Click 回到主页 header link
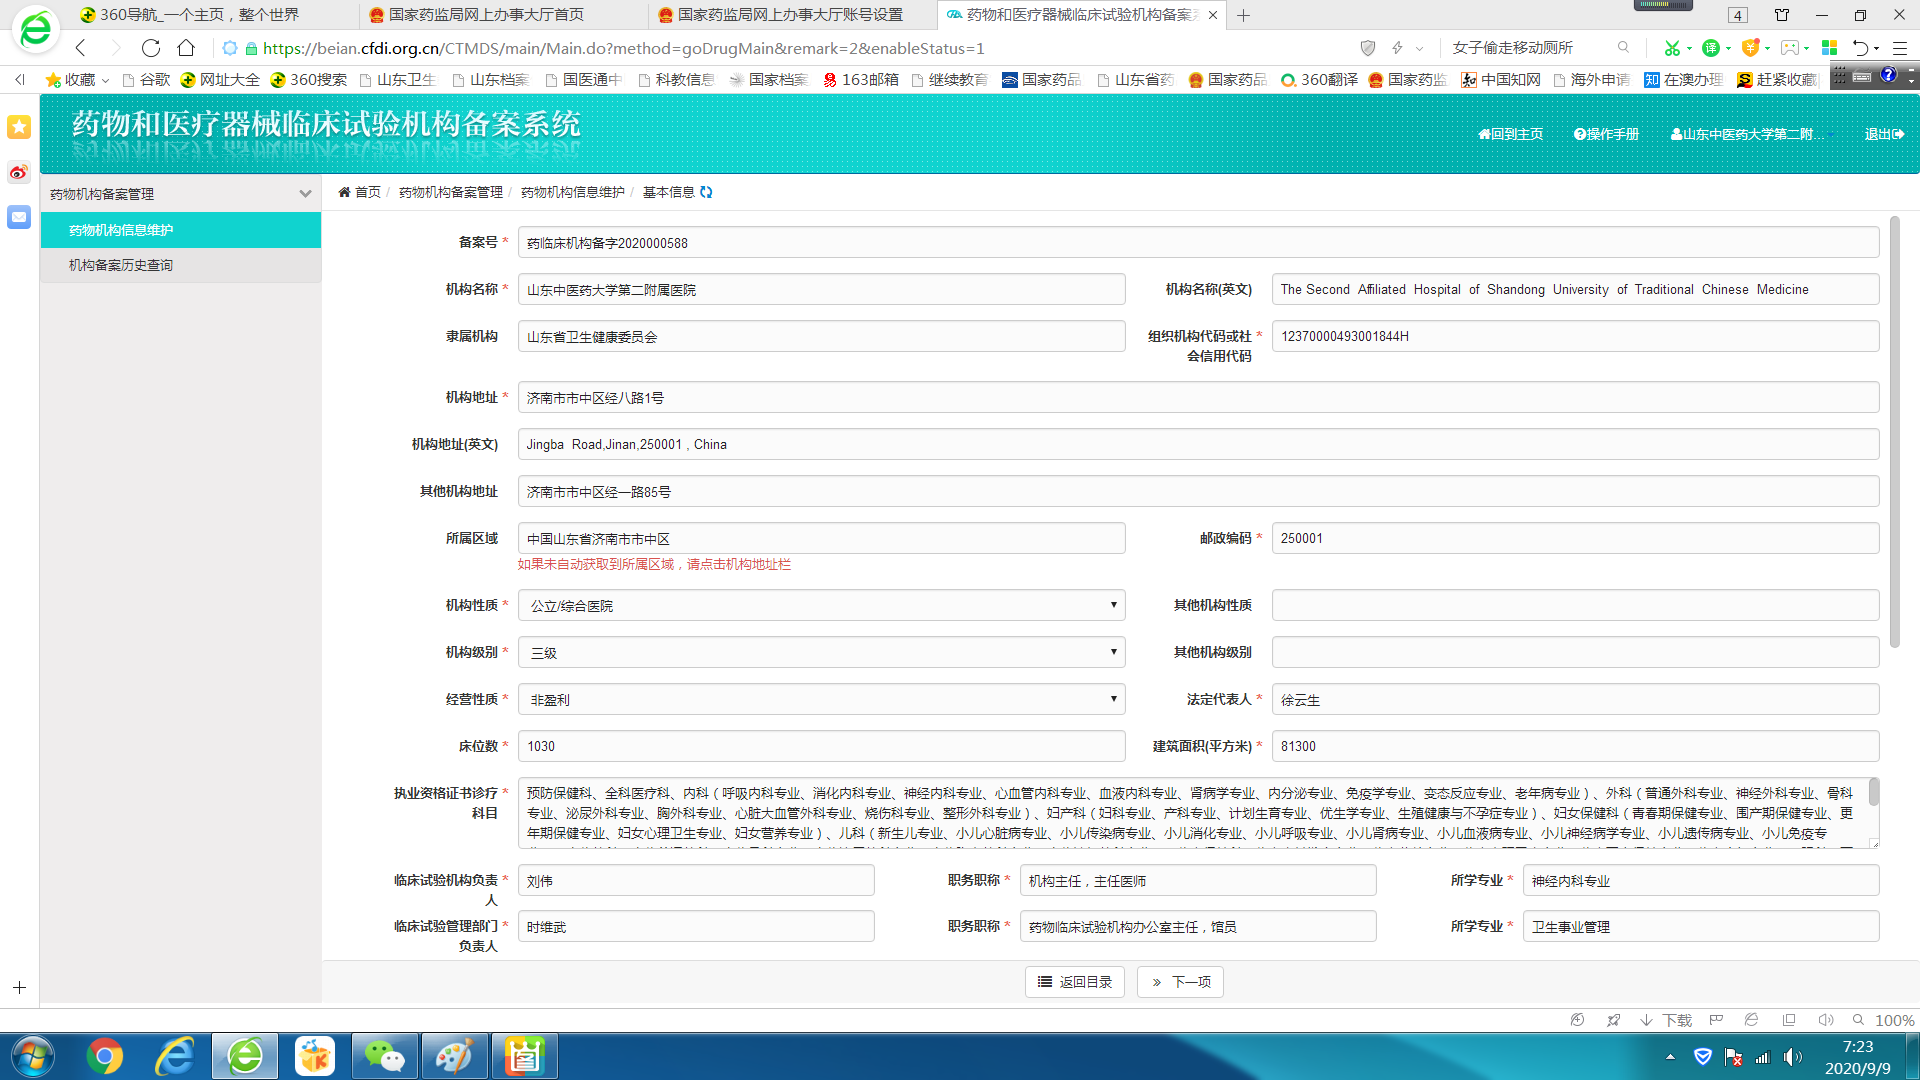 [1510, 134]
